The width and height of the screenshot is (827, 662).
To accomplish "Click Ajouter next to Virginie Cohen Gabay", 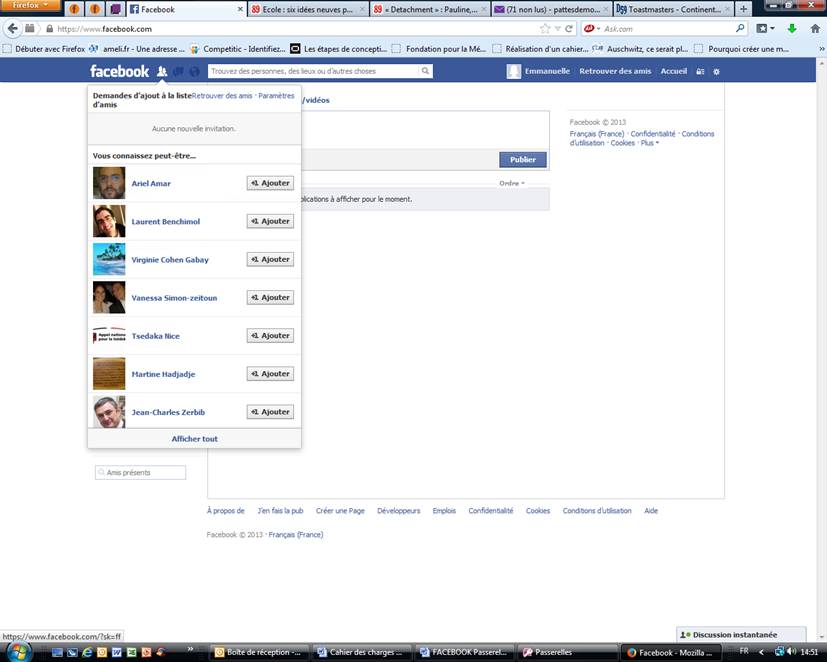I will [270, 259].
